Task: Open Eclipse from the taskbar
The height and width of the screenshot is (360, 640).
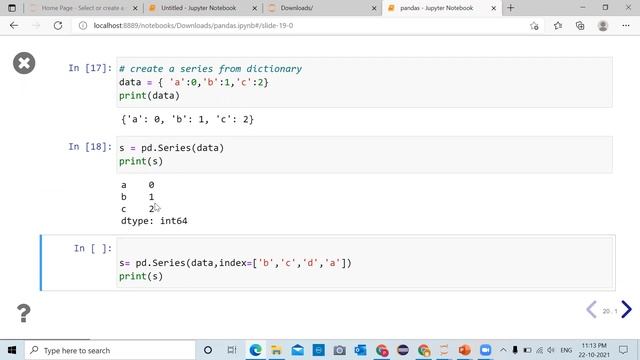Action: [x=403, y=350]
